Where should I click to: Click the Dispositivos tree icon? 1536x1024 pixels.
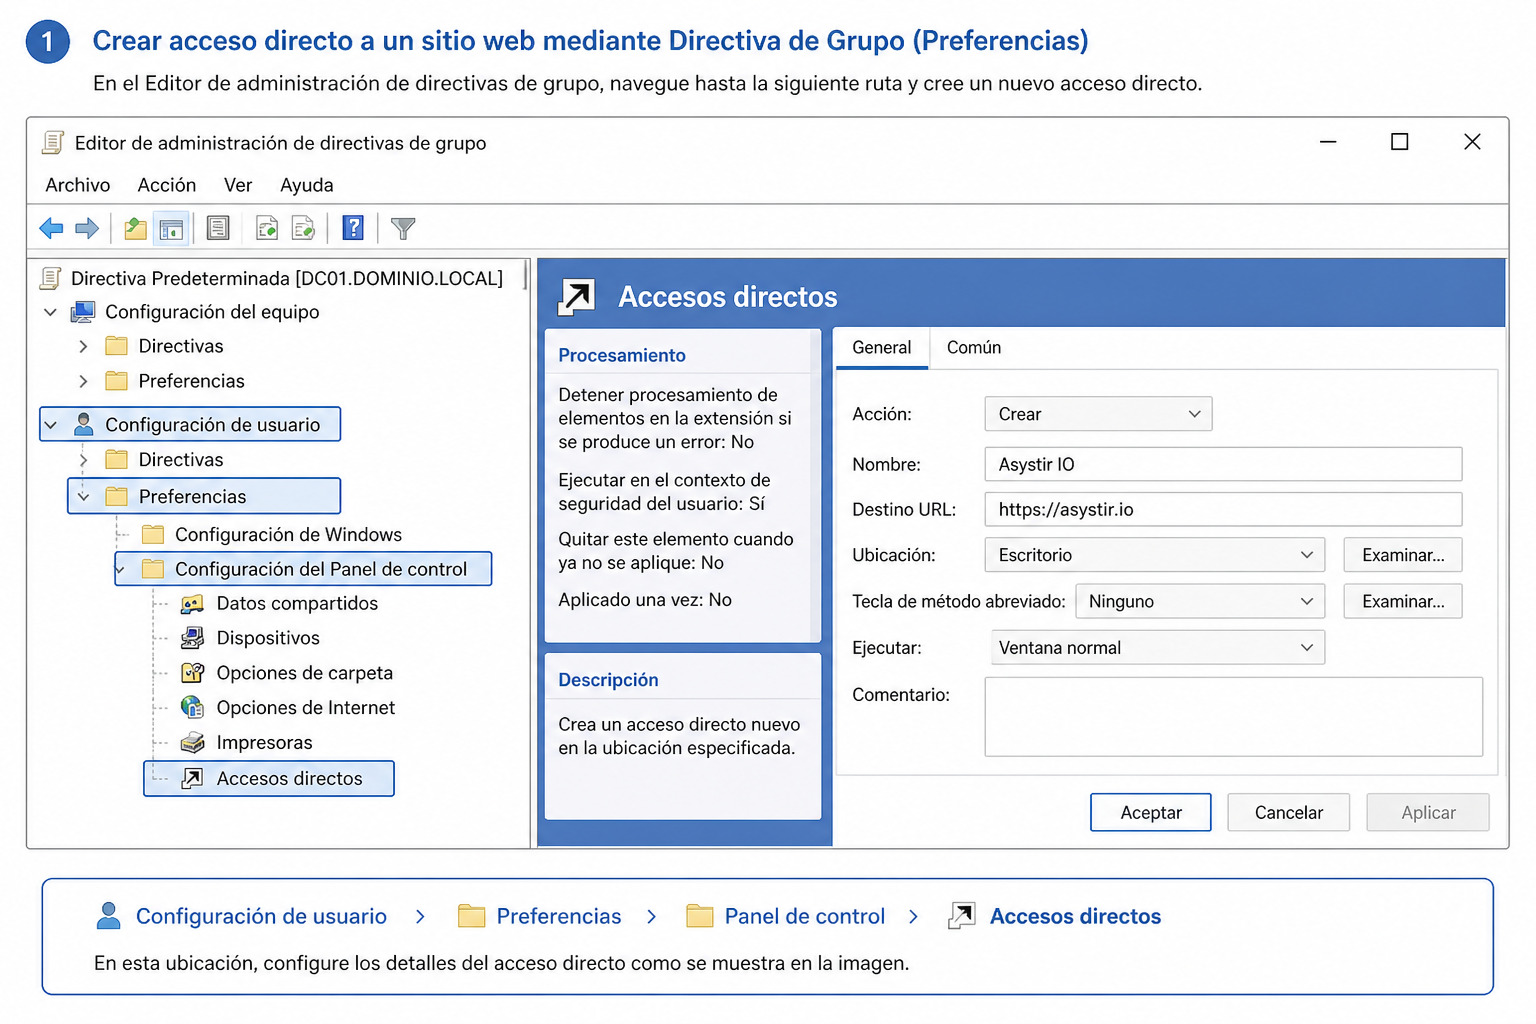coord(192,638)
